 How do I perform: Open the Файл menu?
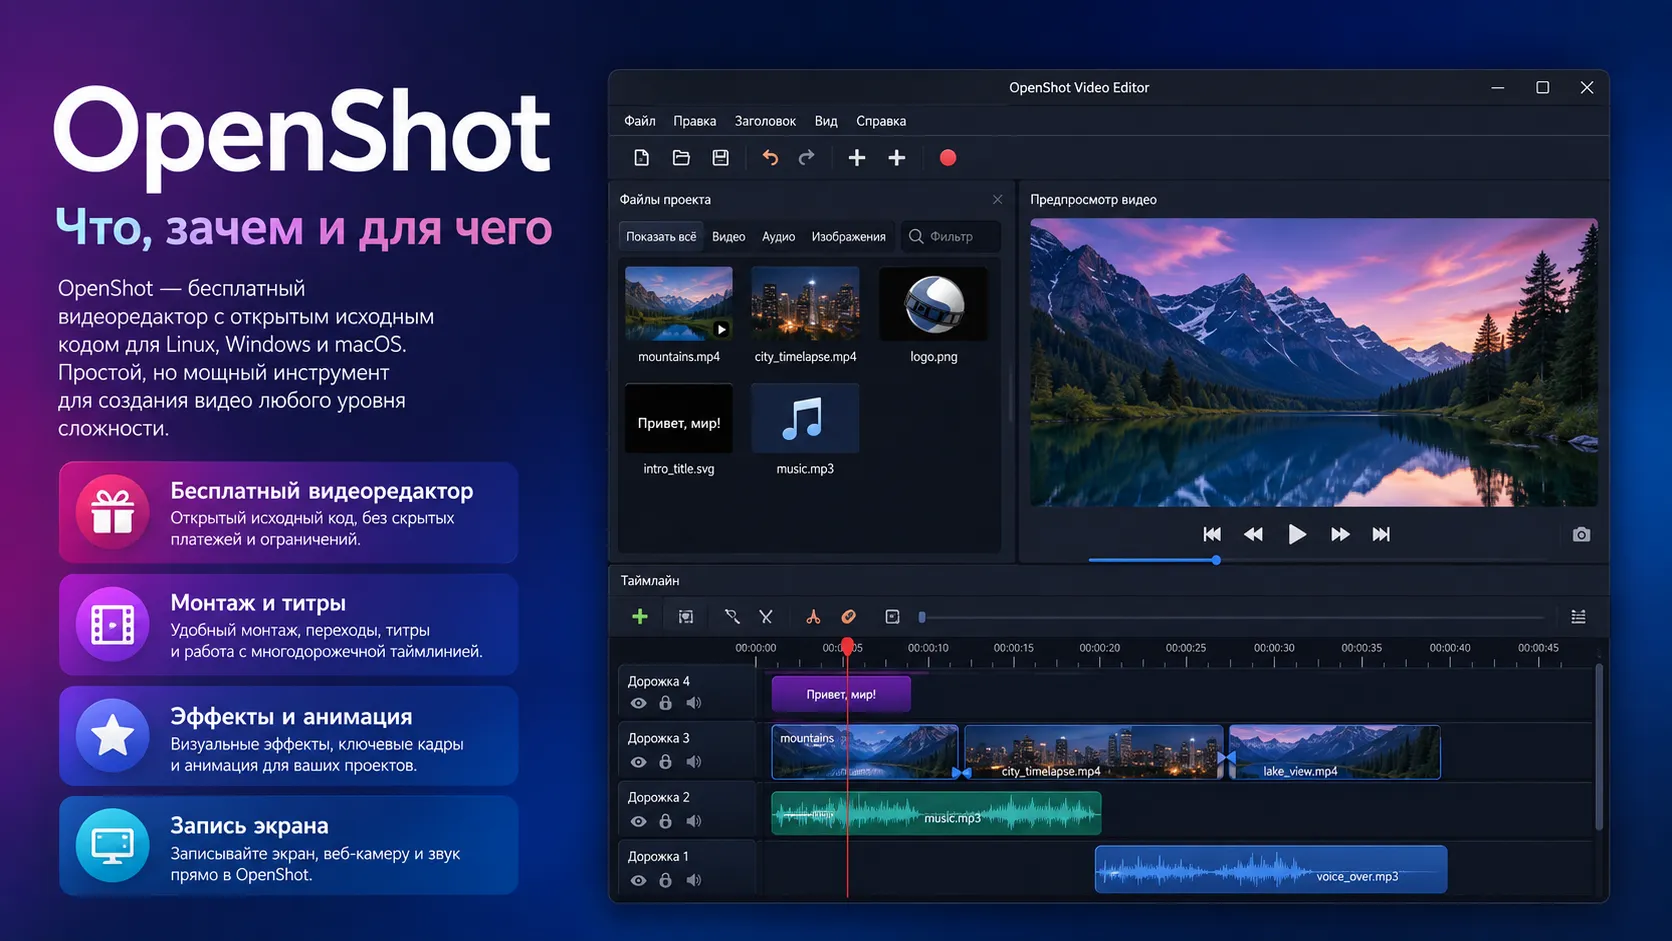tap(640, 121)
